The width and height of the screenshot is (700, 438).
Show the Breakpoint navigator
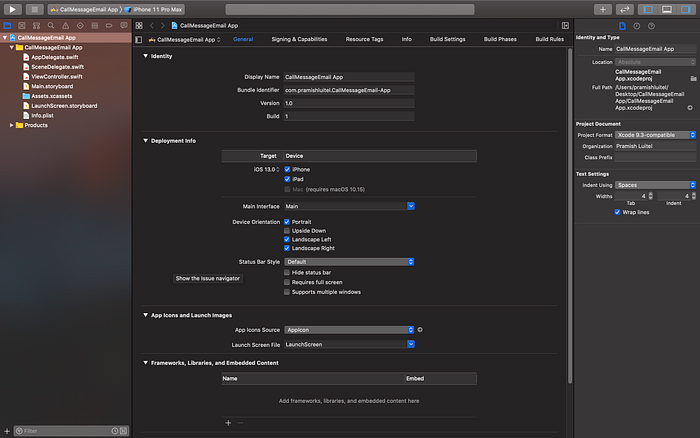(109, 25)
